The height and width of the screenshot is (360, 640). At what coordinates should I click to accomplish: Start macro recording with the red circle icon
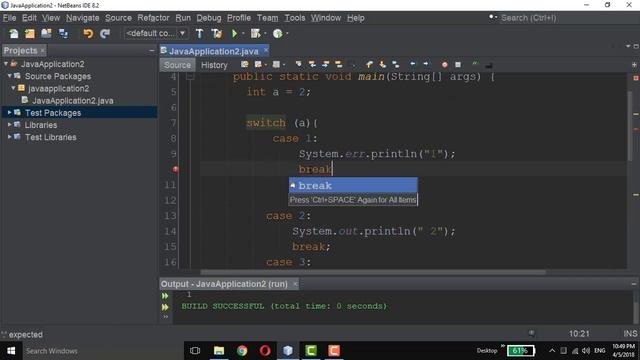point(444,64)
